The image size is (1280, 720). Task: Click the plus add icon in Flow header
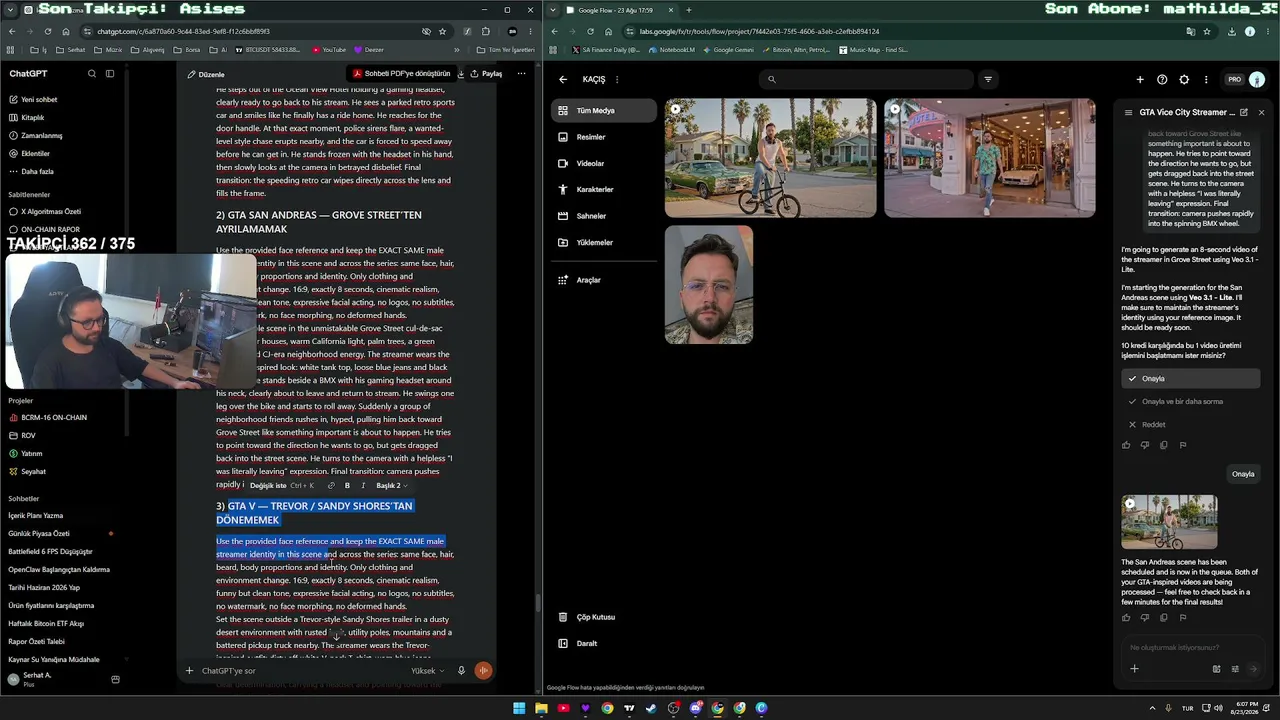click(x=1140, y=79)
